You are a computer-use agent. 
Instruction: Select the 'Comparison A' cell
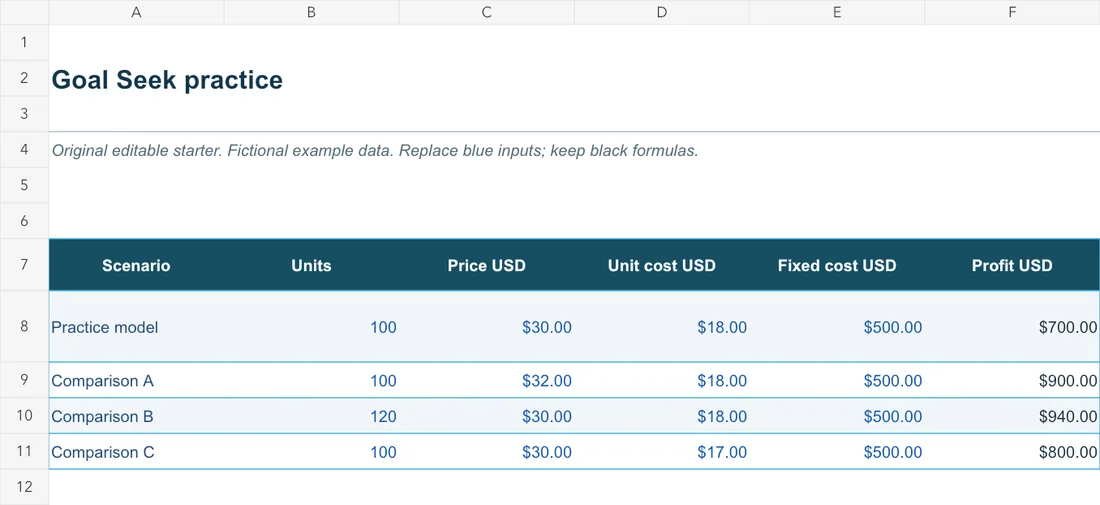[136, 381]
